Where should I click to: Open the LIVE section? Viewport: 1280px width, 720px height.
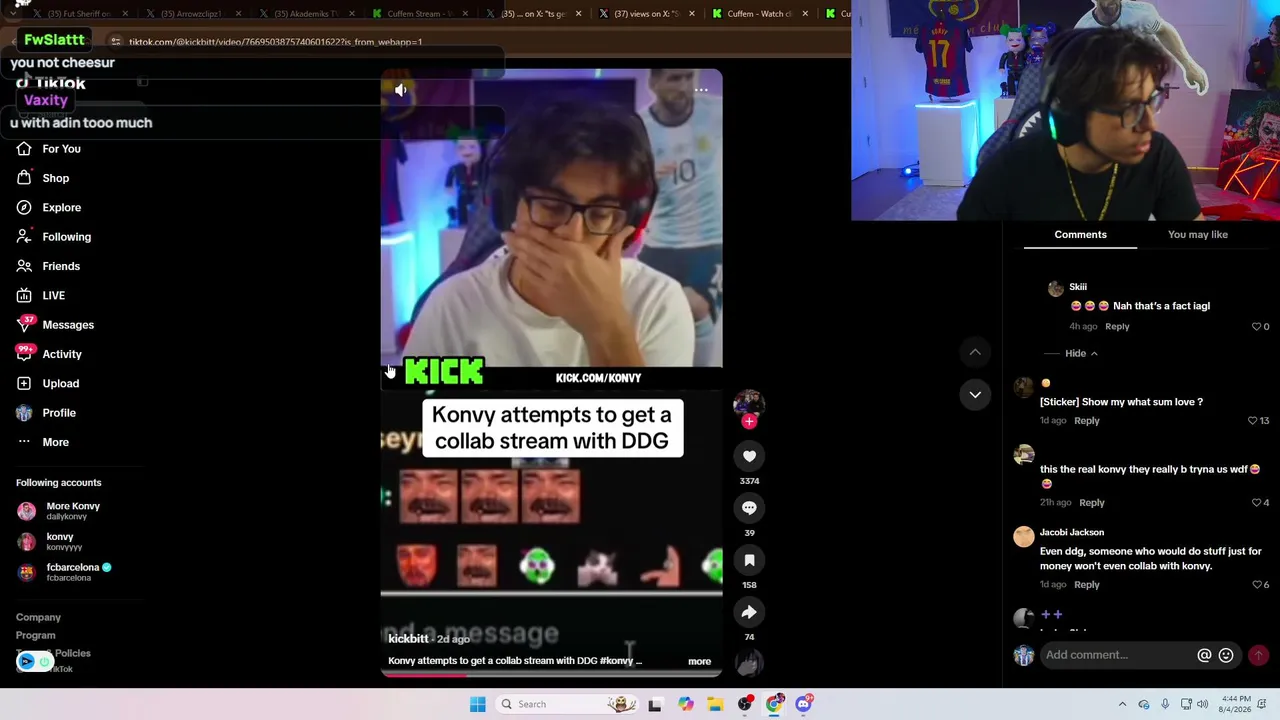[41, 296]
